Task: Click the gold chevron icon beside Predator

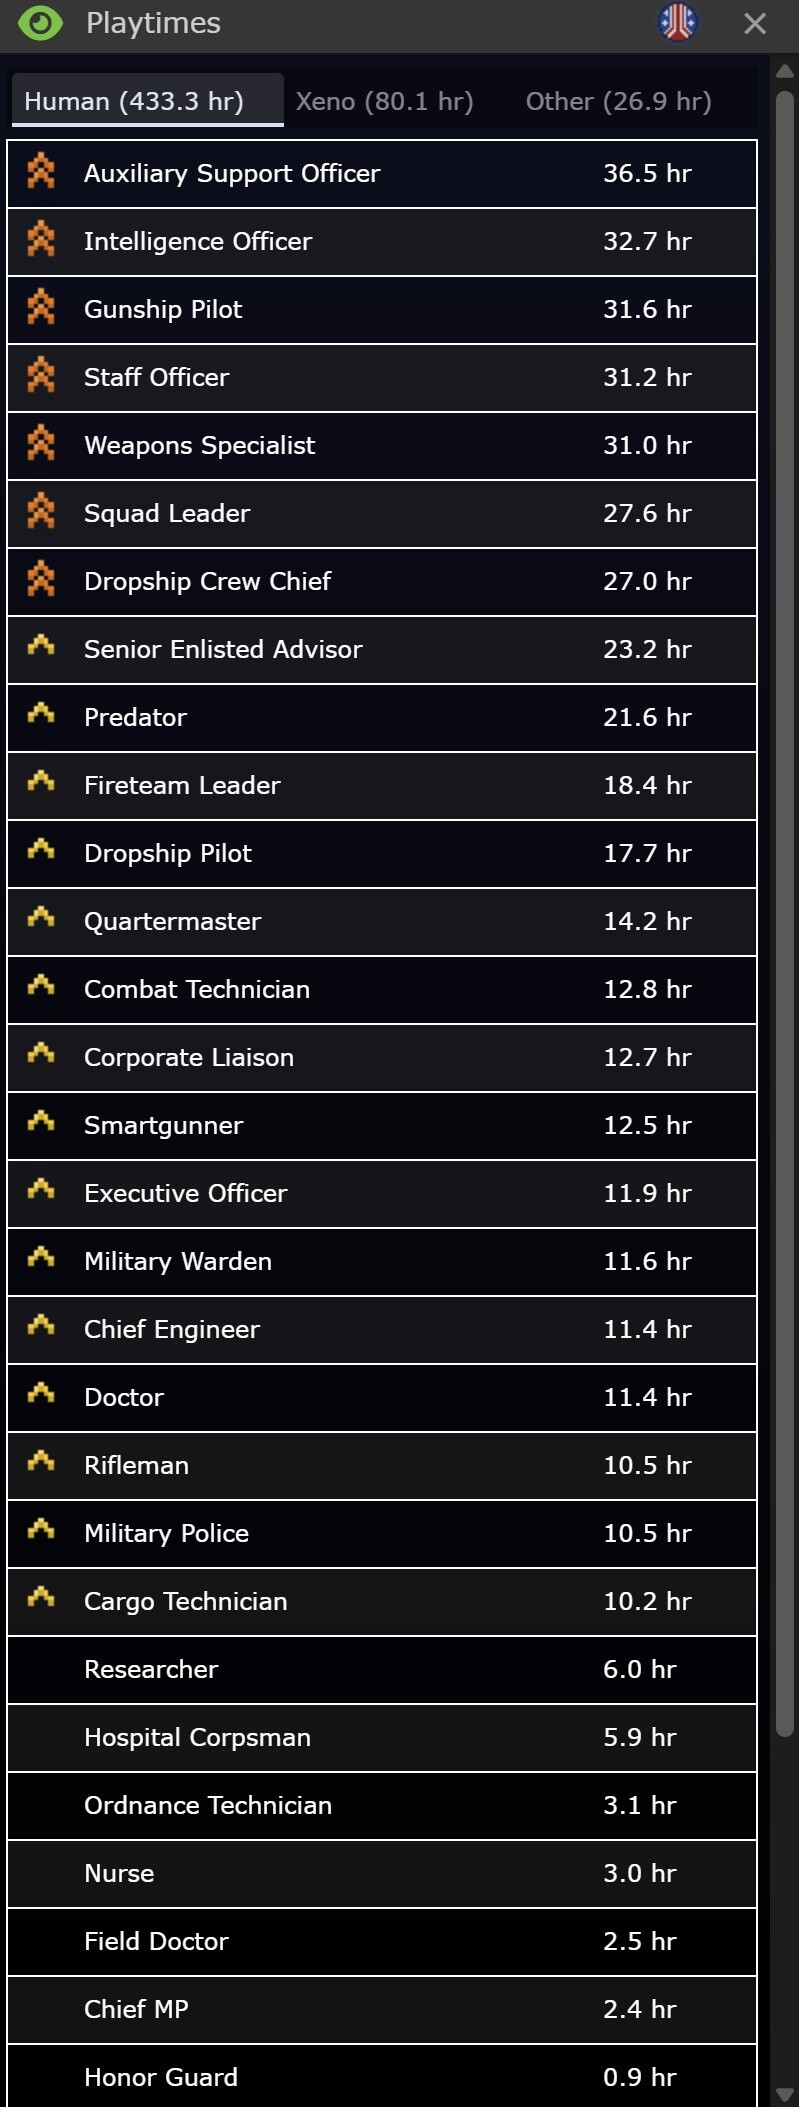Action: [41, 714]
